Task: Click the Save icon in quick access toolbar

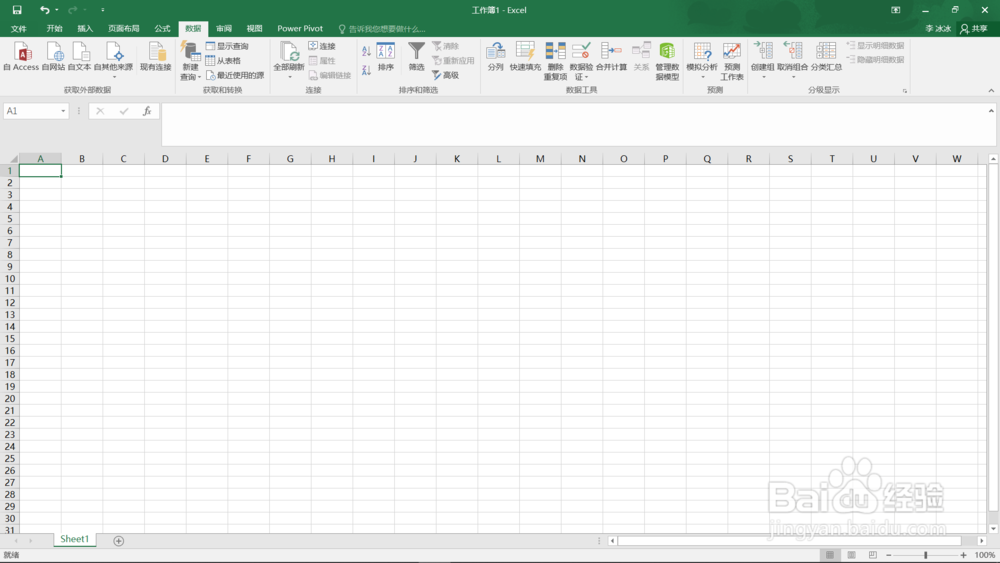Action: tap(17, 10)
